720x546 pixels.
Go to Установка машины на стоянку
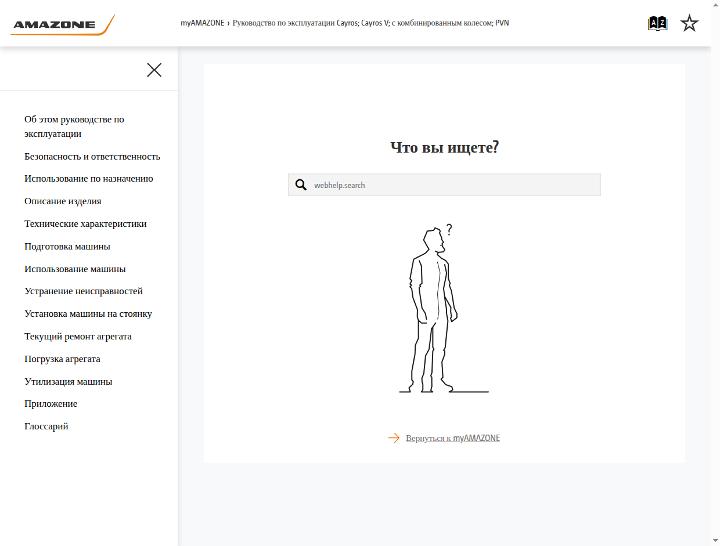88,314
